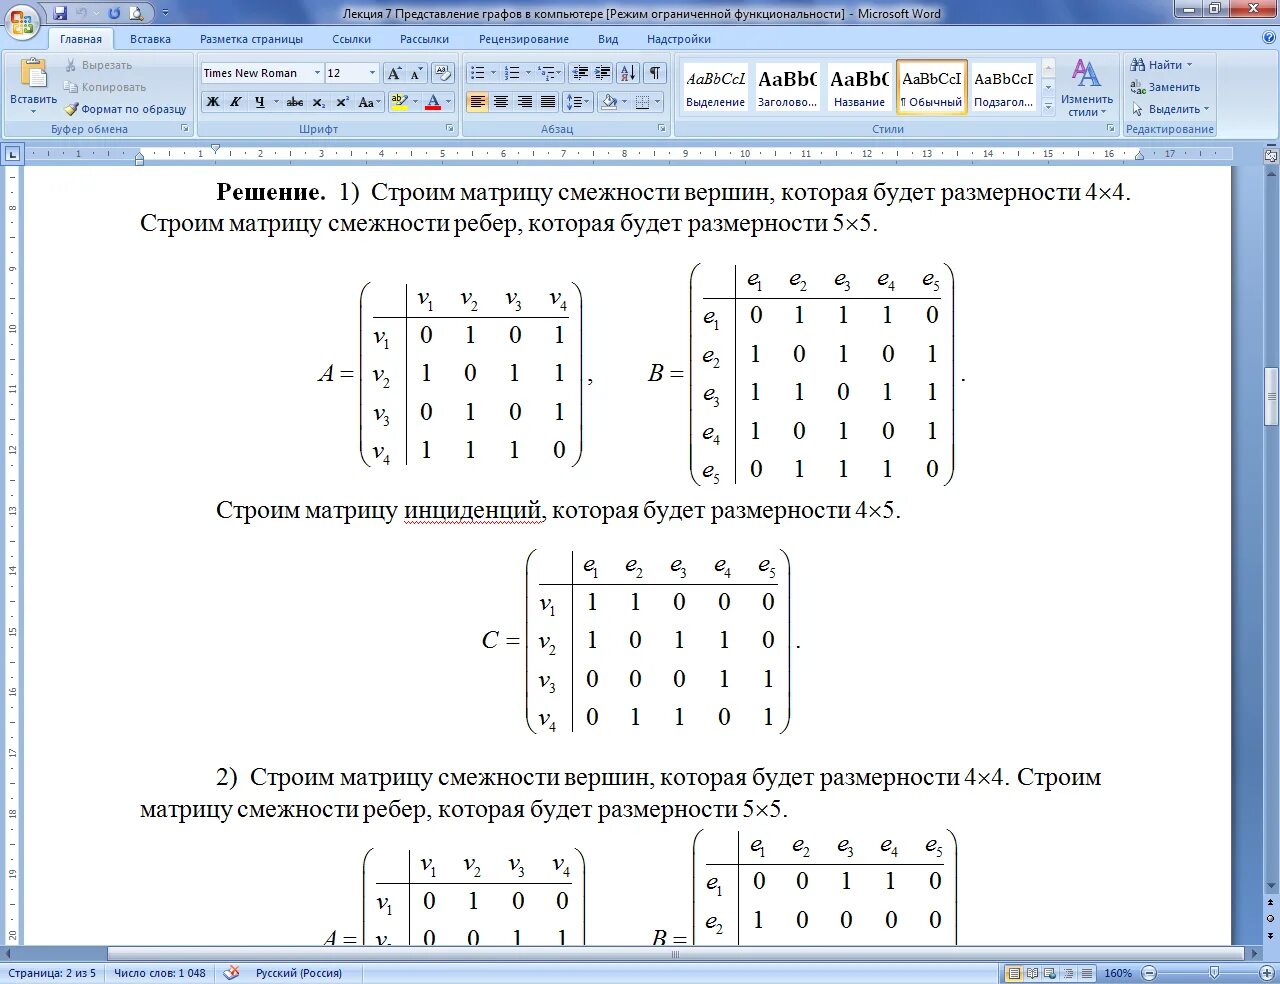Image resolution: width=1280 pixels, height=984 pixels.
Task: Click Zoom In plus button
Action: pos(1267,973)
